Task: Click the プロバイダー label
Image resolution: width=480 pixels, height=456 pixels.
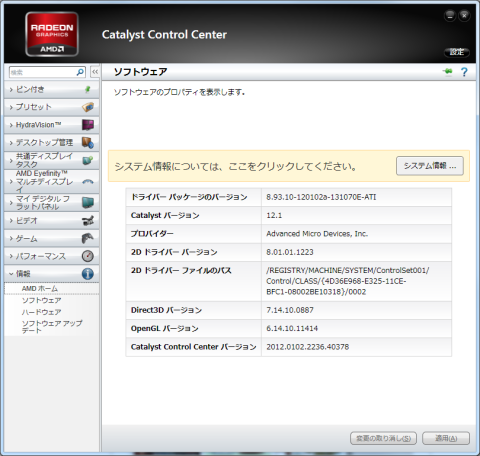Action: pyautogui.click(x=152, y=234)
